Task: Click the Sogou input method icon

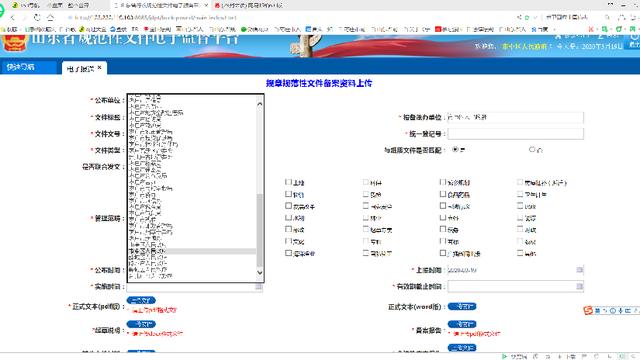Action: tap(588, 311)
